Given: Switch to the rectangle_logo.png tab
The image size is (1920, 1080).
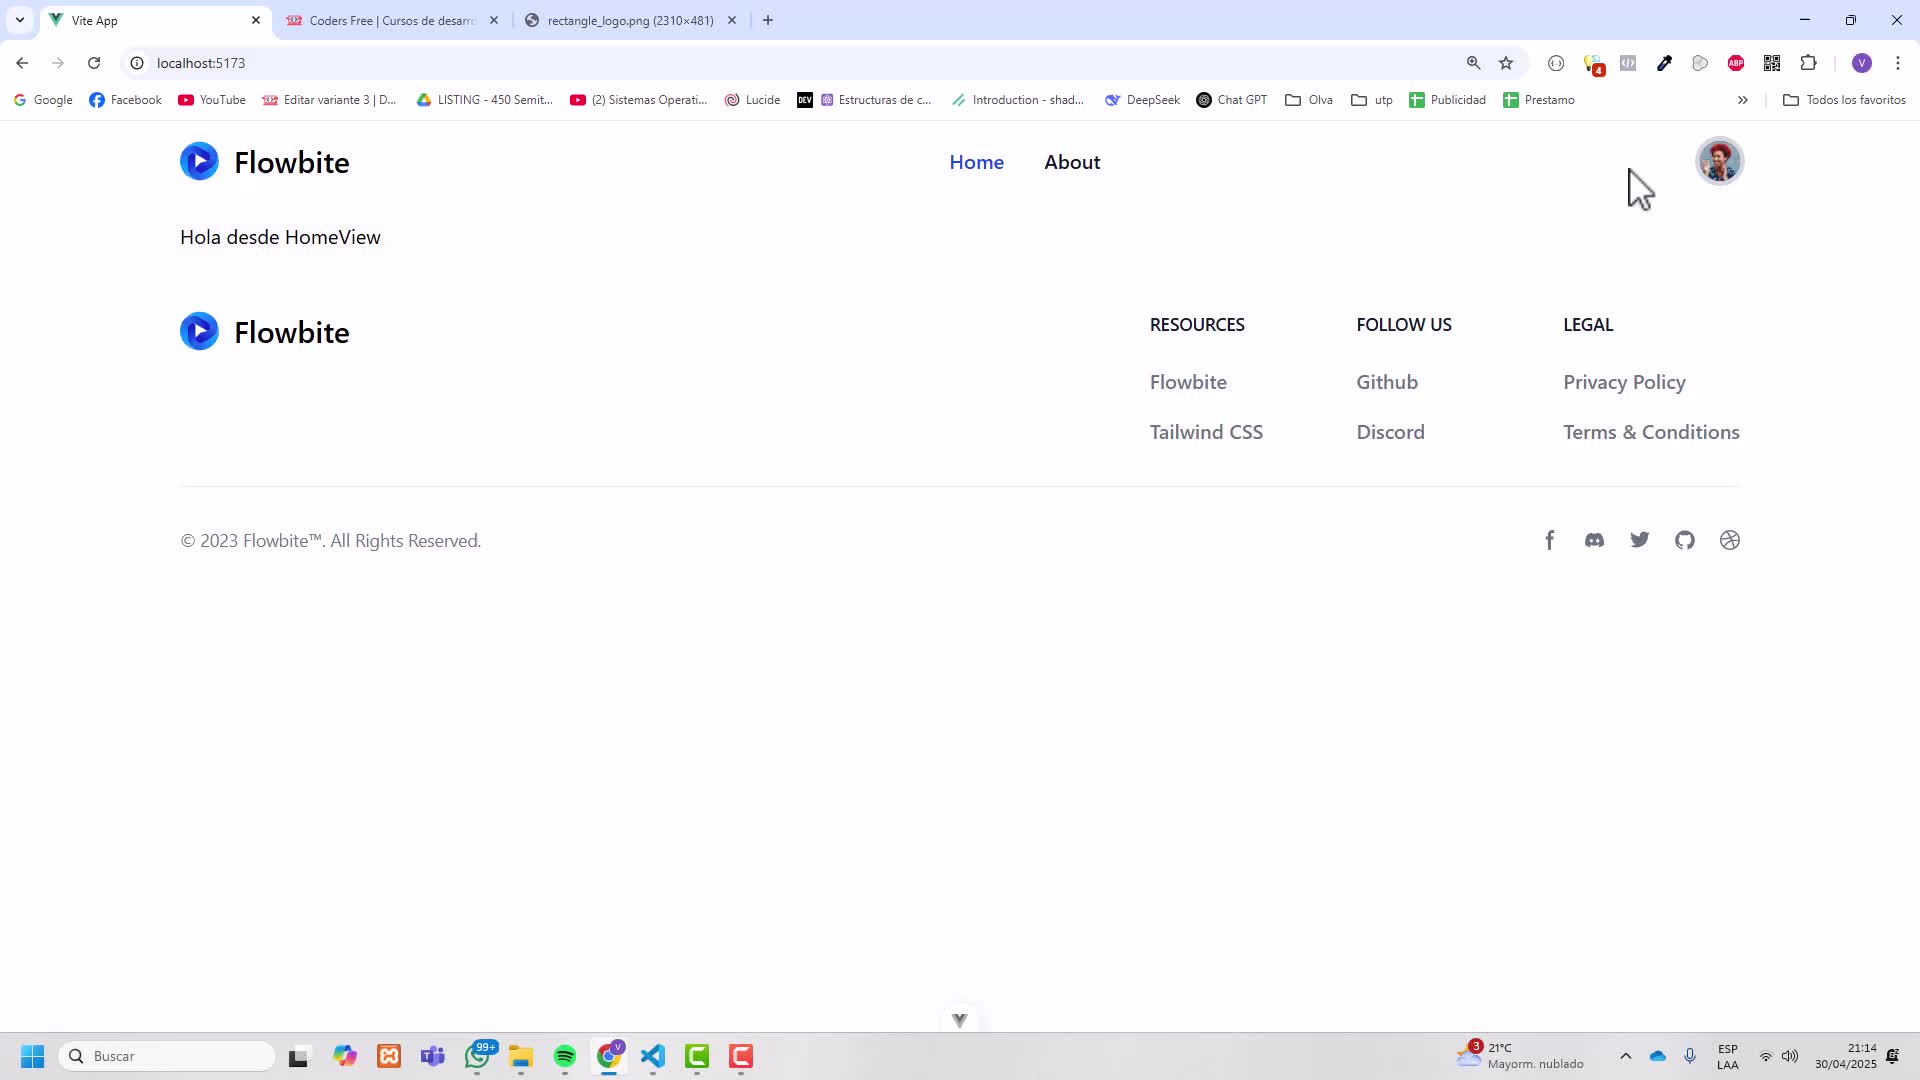Looking at the screenshot, I should [x=630, y=20].
